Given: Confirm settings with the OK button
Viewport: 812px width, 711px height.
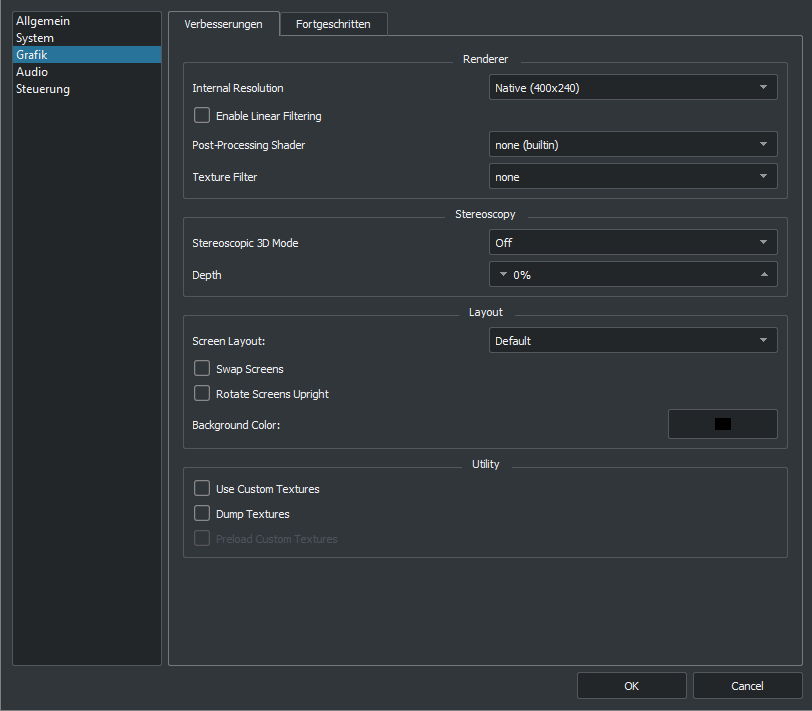Looking at the screenshot, I should [631, 685].
